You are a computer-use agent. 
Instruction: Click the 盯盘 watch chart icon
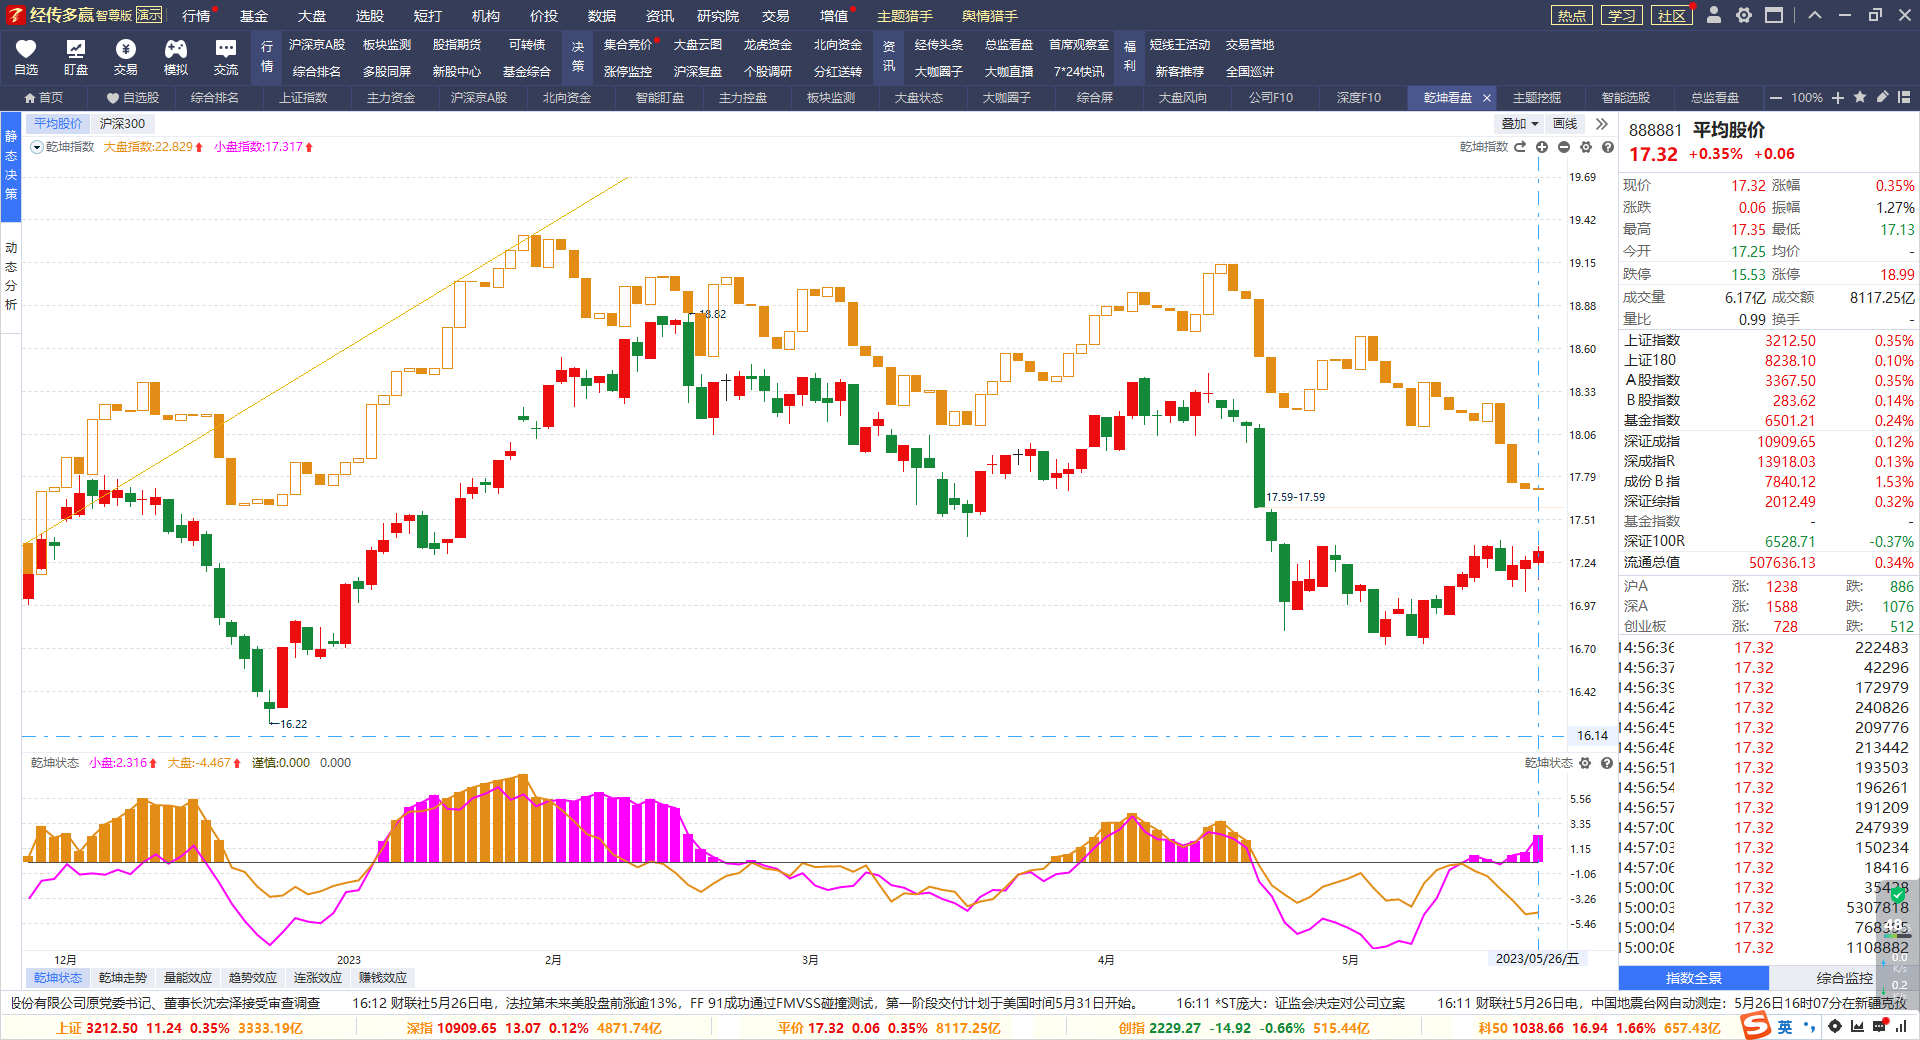click(75, 49)
